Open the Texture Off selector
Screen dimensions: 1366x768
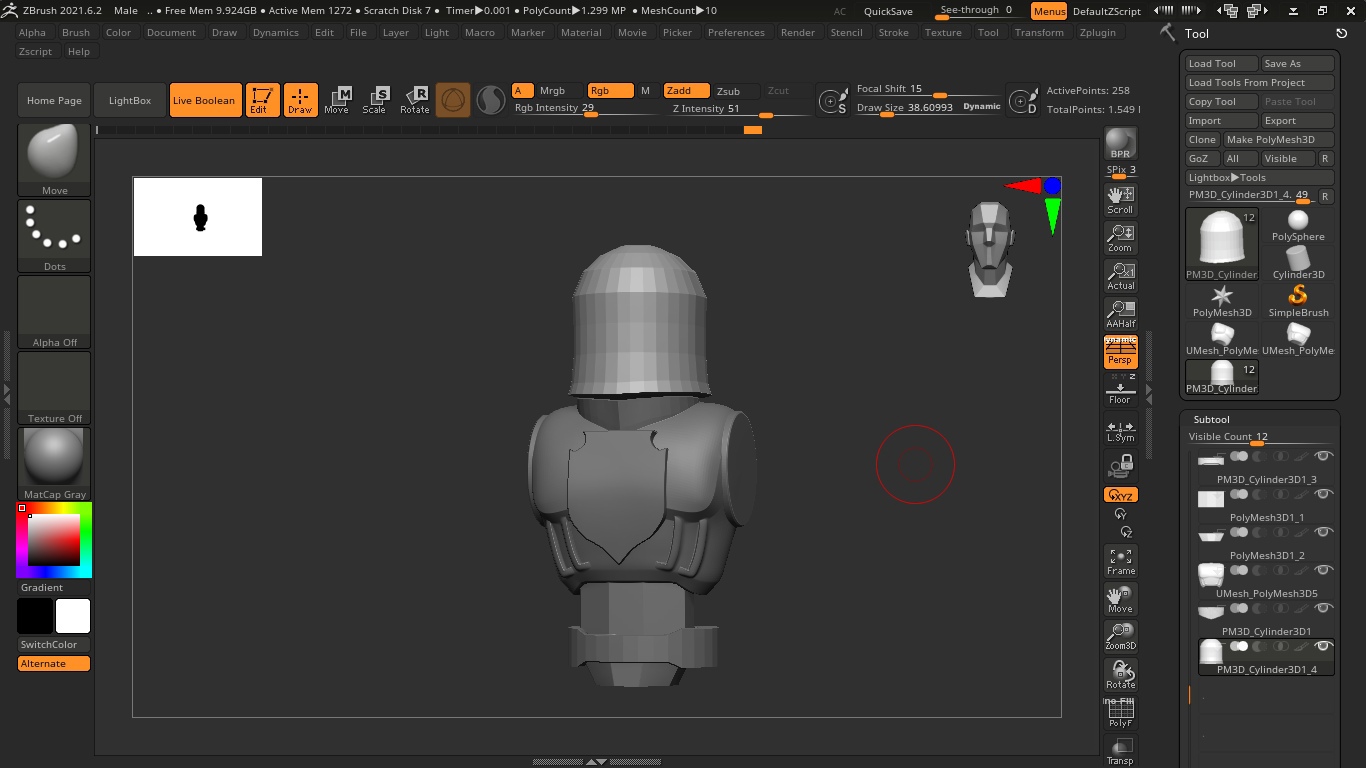click(x=54, y=387)
